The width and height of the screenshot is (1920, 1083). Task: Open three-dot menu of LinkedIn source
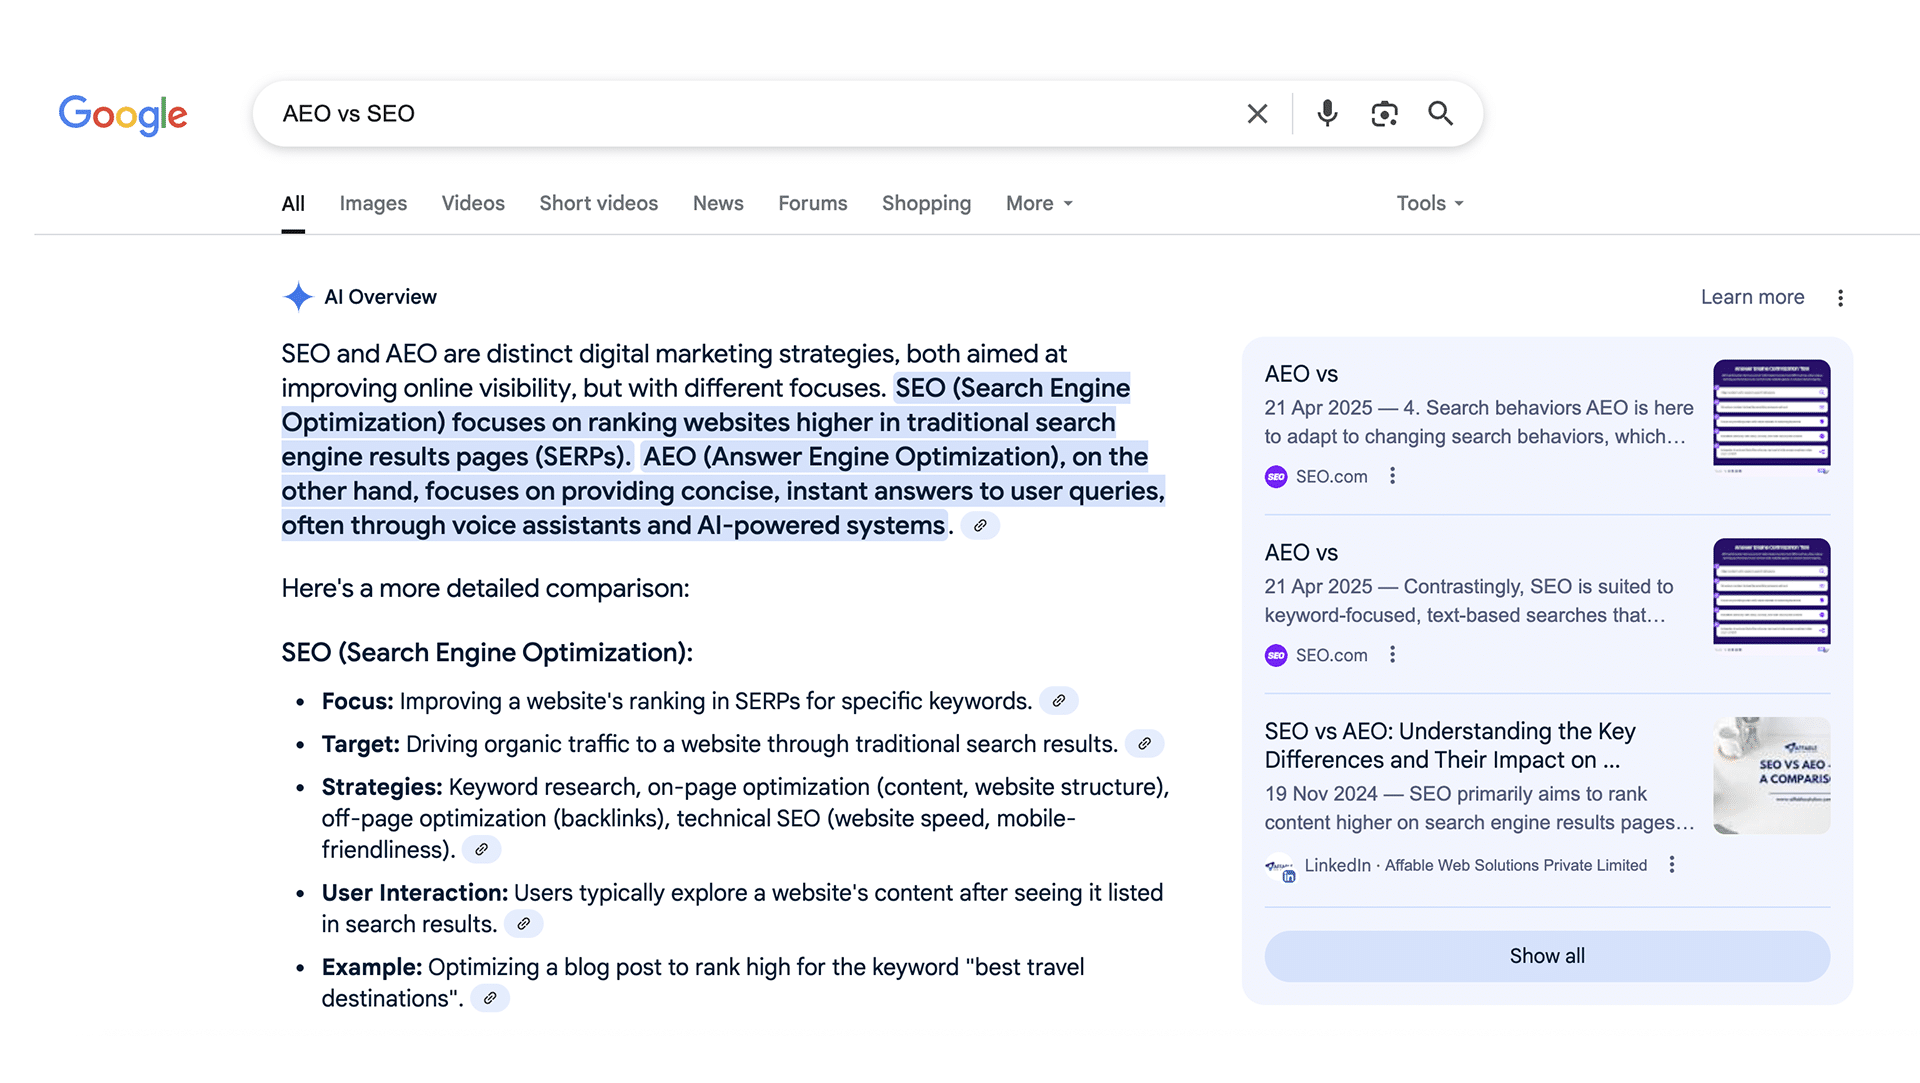click(1671, 865)
